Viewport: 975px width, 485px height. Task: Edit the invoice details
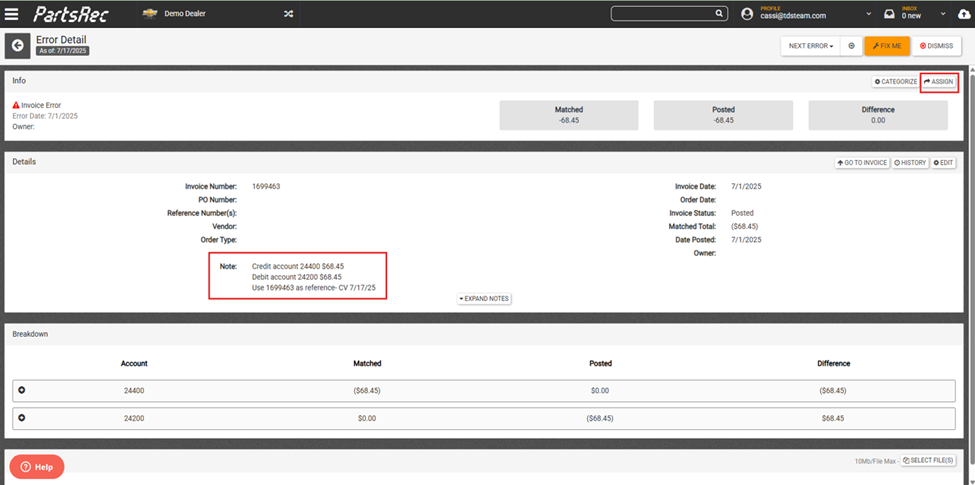(x=943, y=163)
